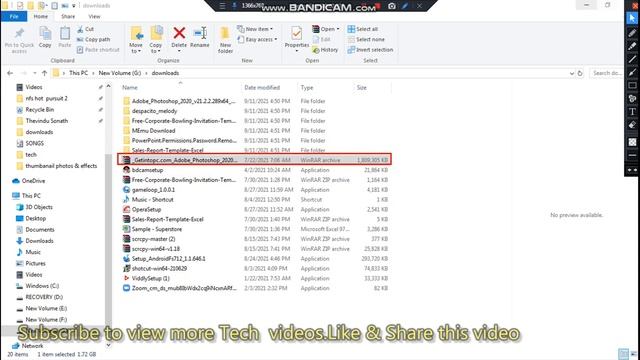Select the ViddlySetup (1) file
The width and height of the screenshot is (640, 360).
click(151, 278)
